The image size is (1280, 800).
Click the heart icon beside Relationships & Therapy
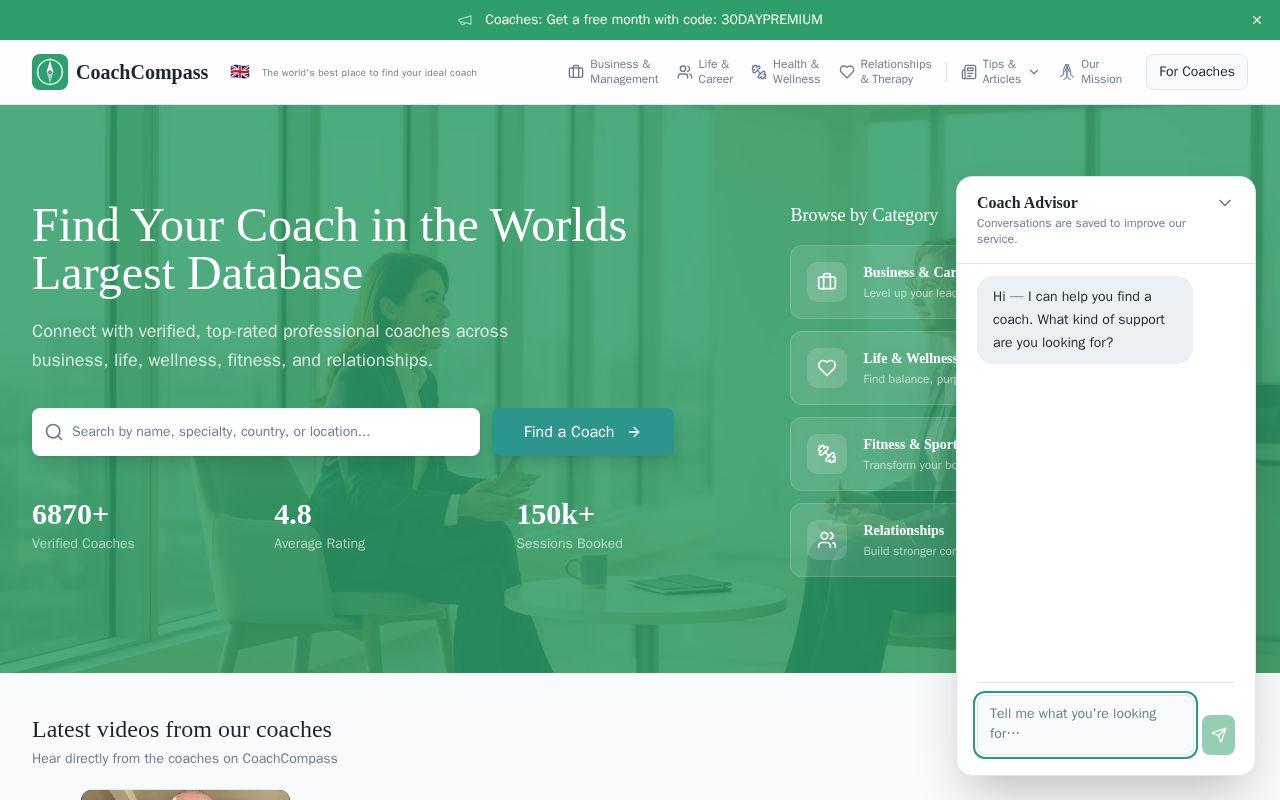coord(847,72)
